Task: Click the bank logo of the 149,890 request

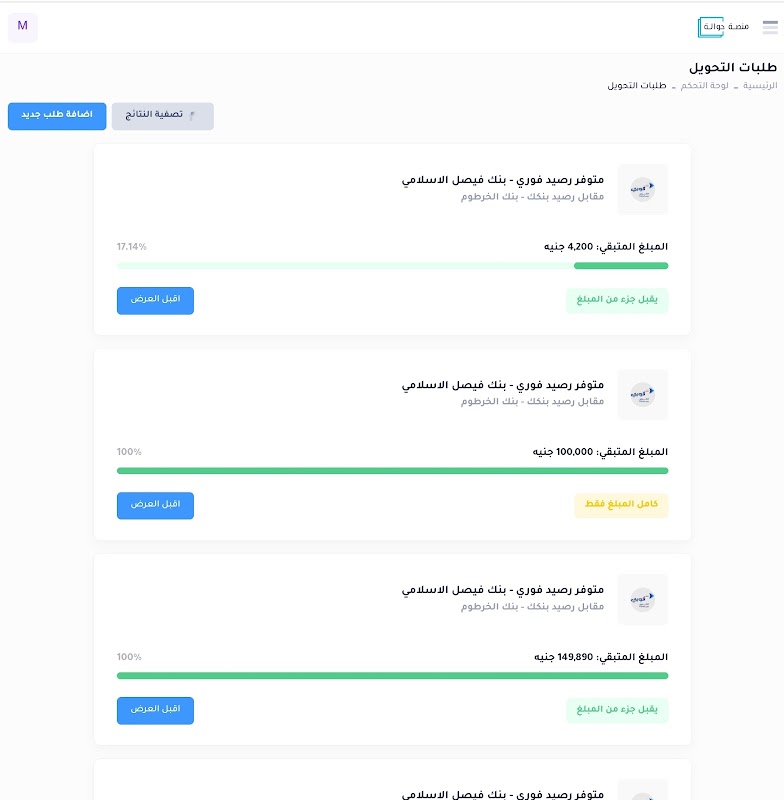Action: coord(642,599)
